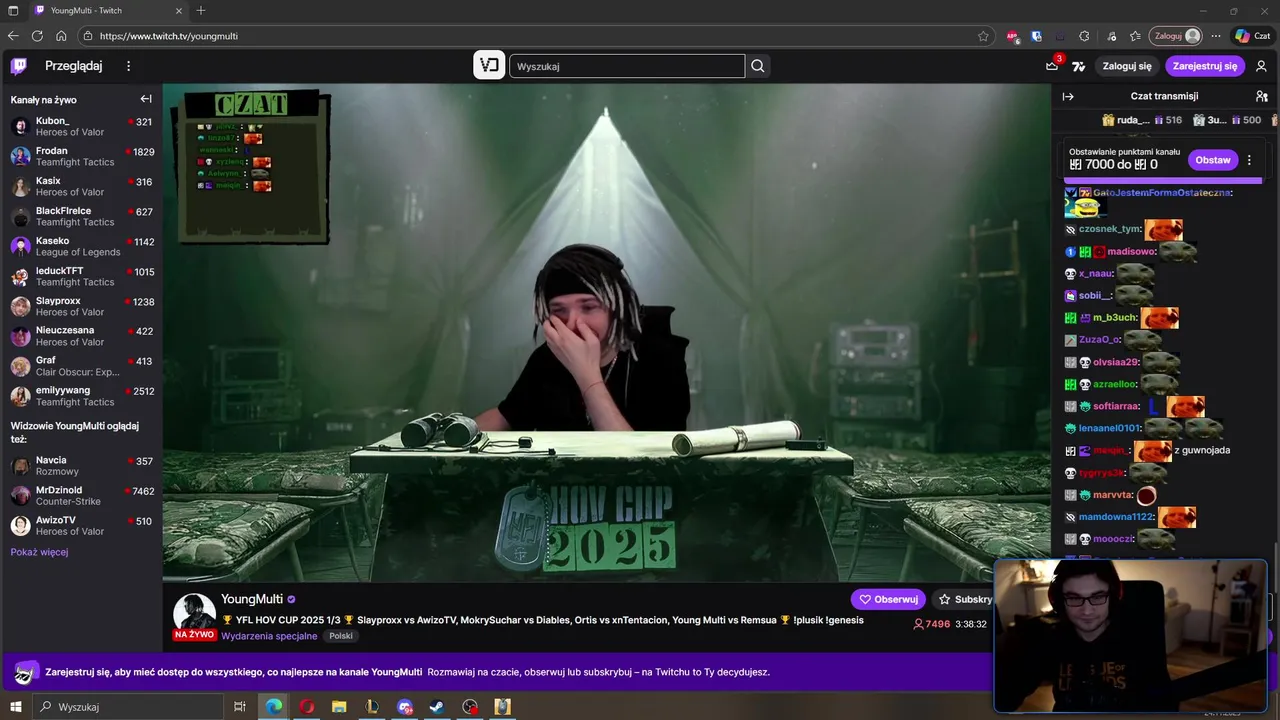1280x720 pixels.
Task: Open Slayproxx channel in sidebar
Action: (x=81, y=307)
